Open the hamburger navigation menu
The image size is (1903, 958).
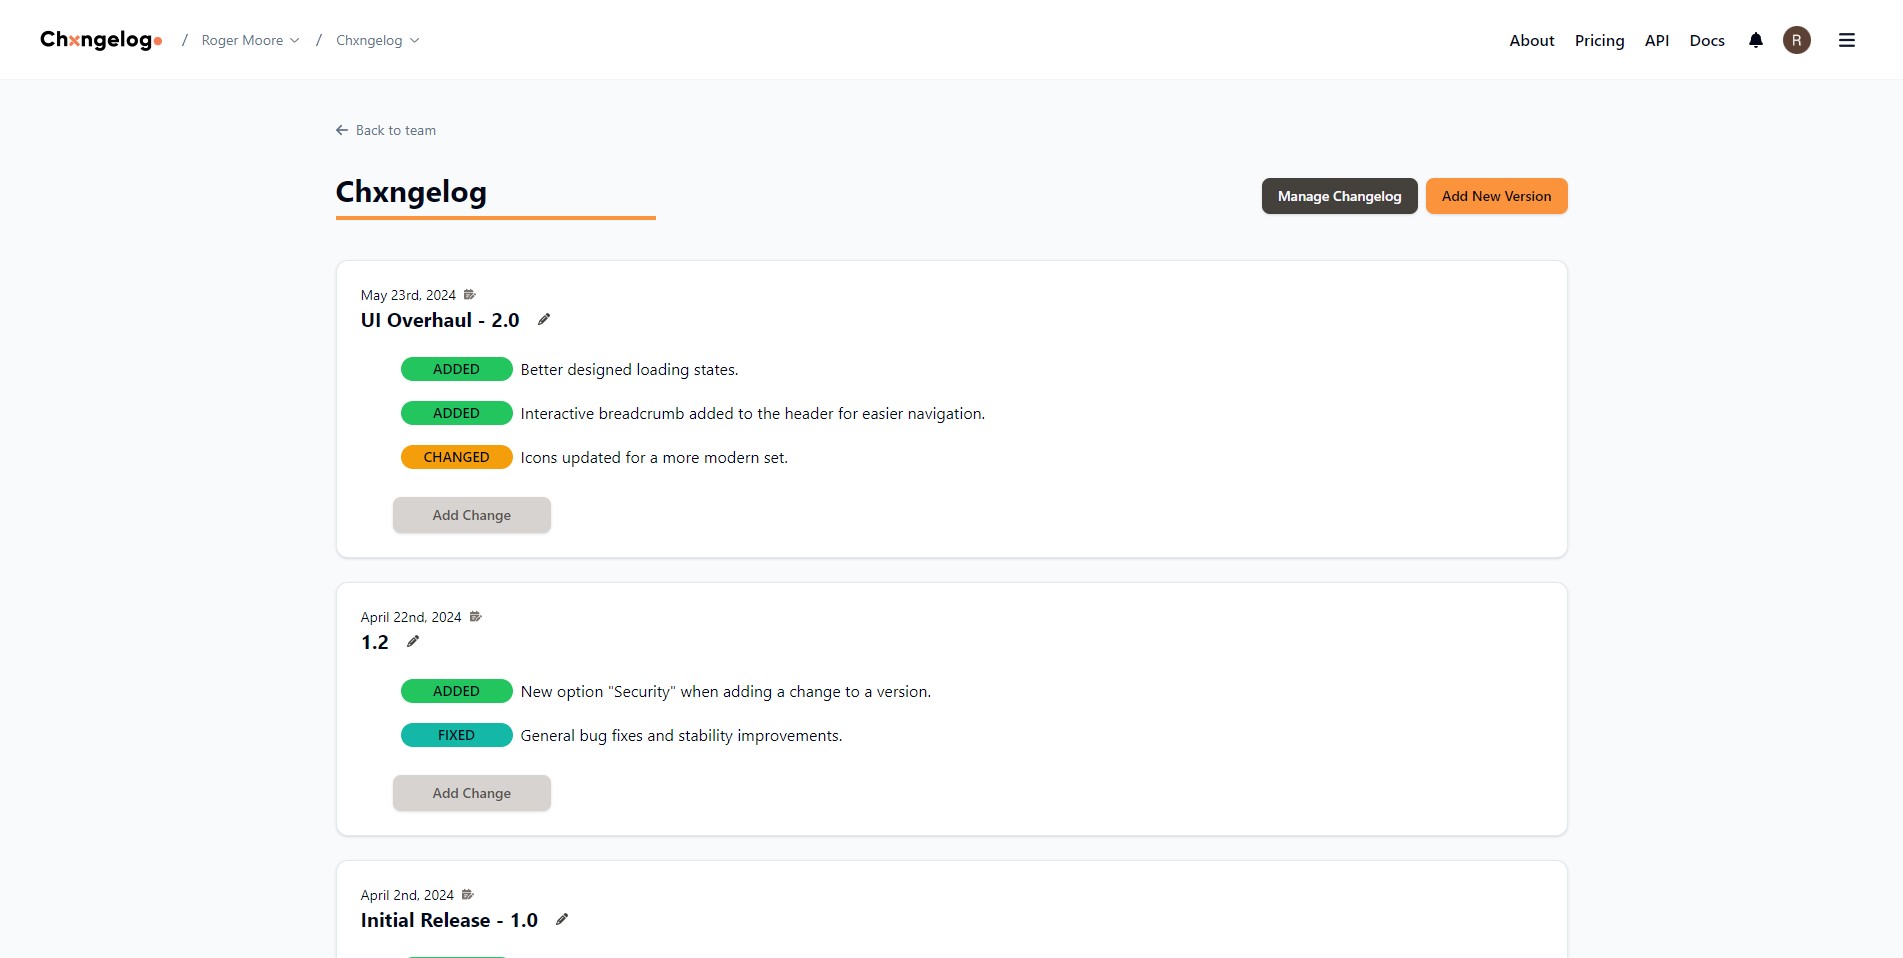[x=1846, y=39]
